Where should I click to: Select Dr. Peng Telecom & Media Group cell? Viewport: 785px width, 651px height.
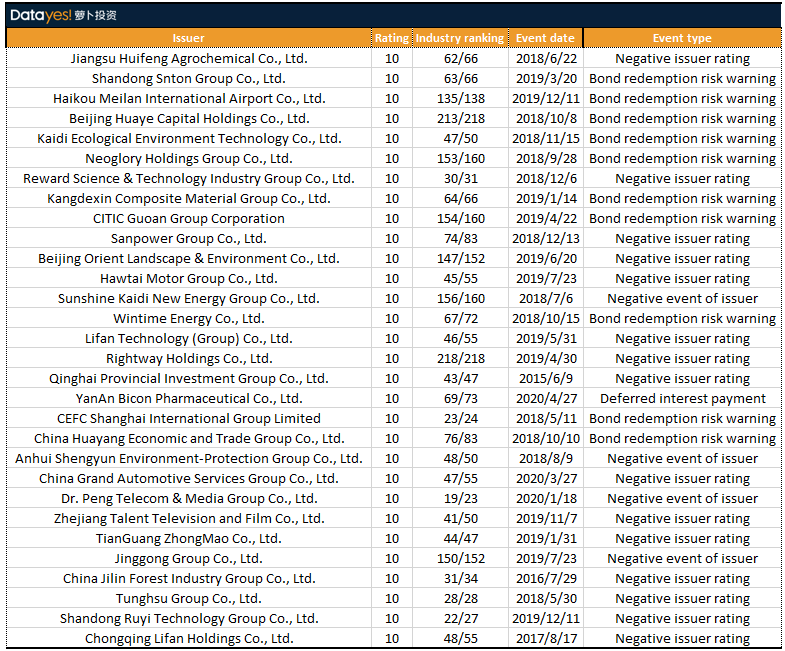[188, 499]
